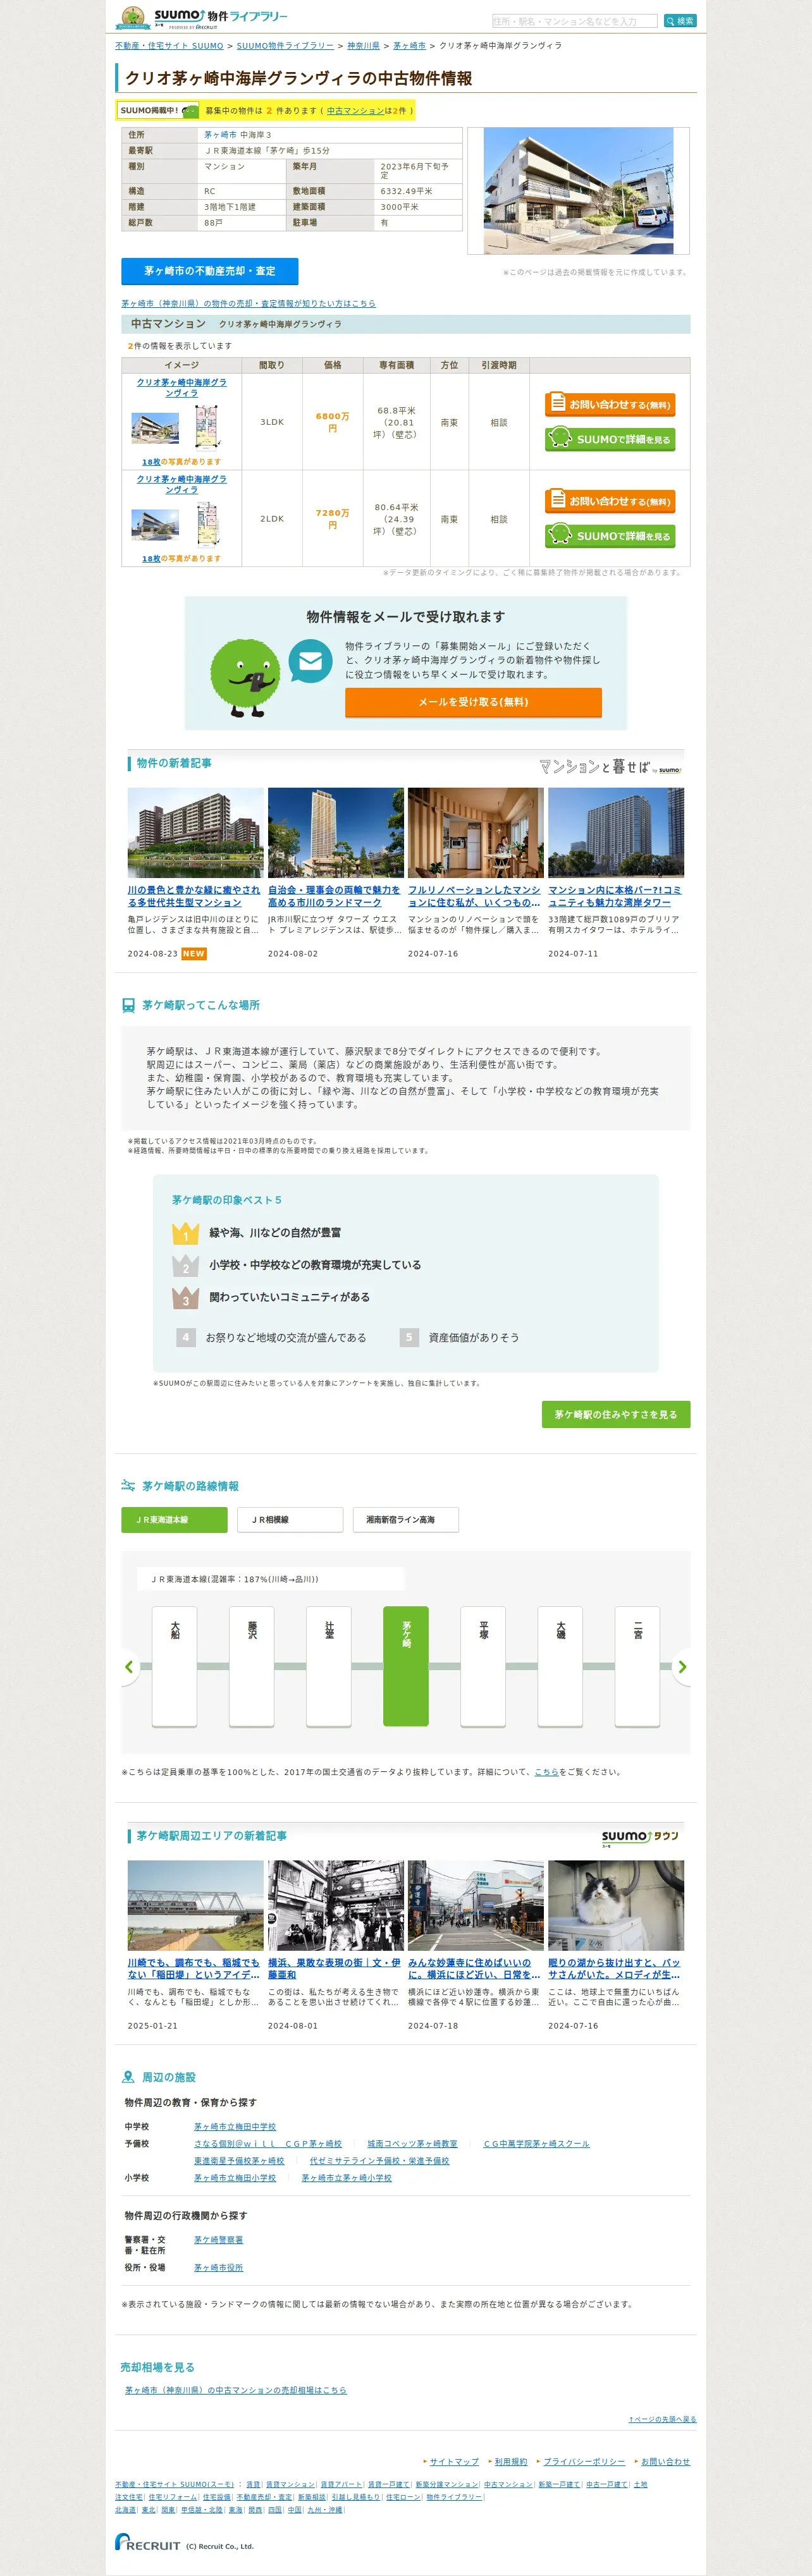Select the 辻堂 station card
The image size is (812, 2576).
(x=329, y=1666)
